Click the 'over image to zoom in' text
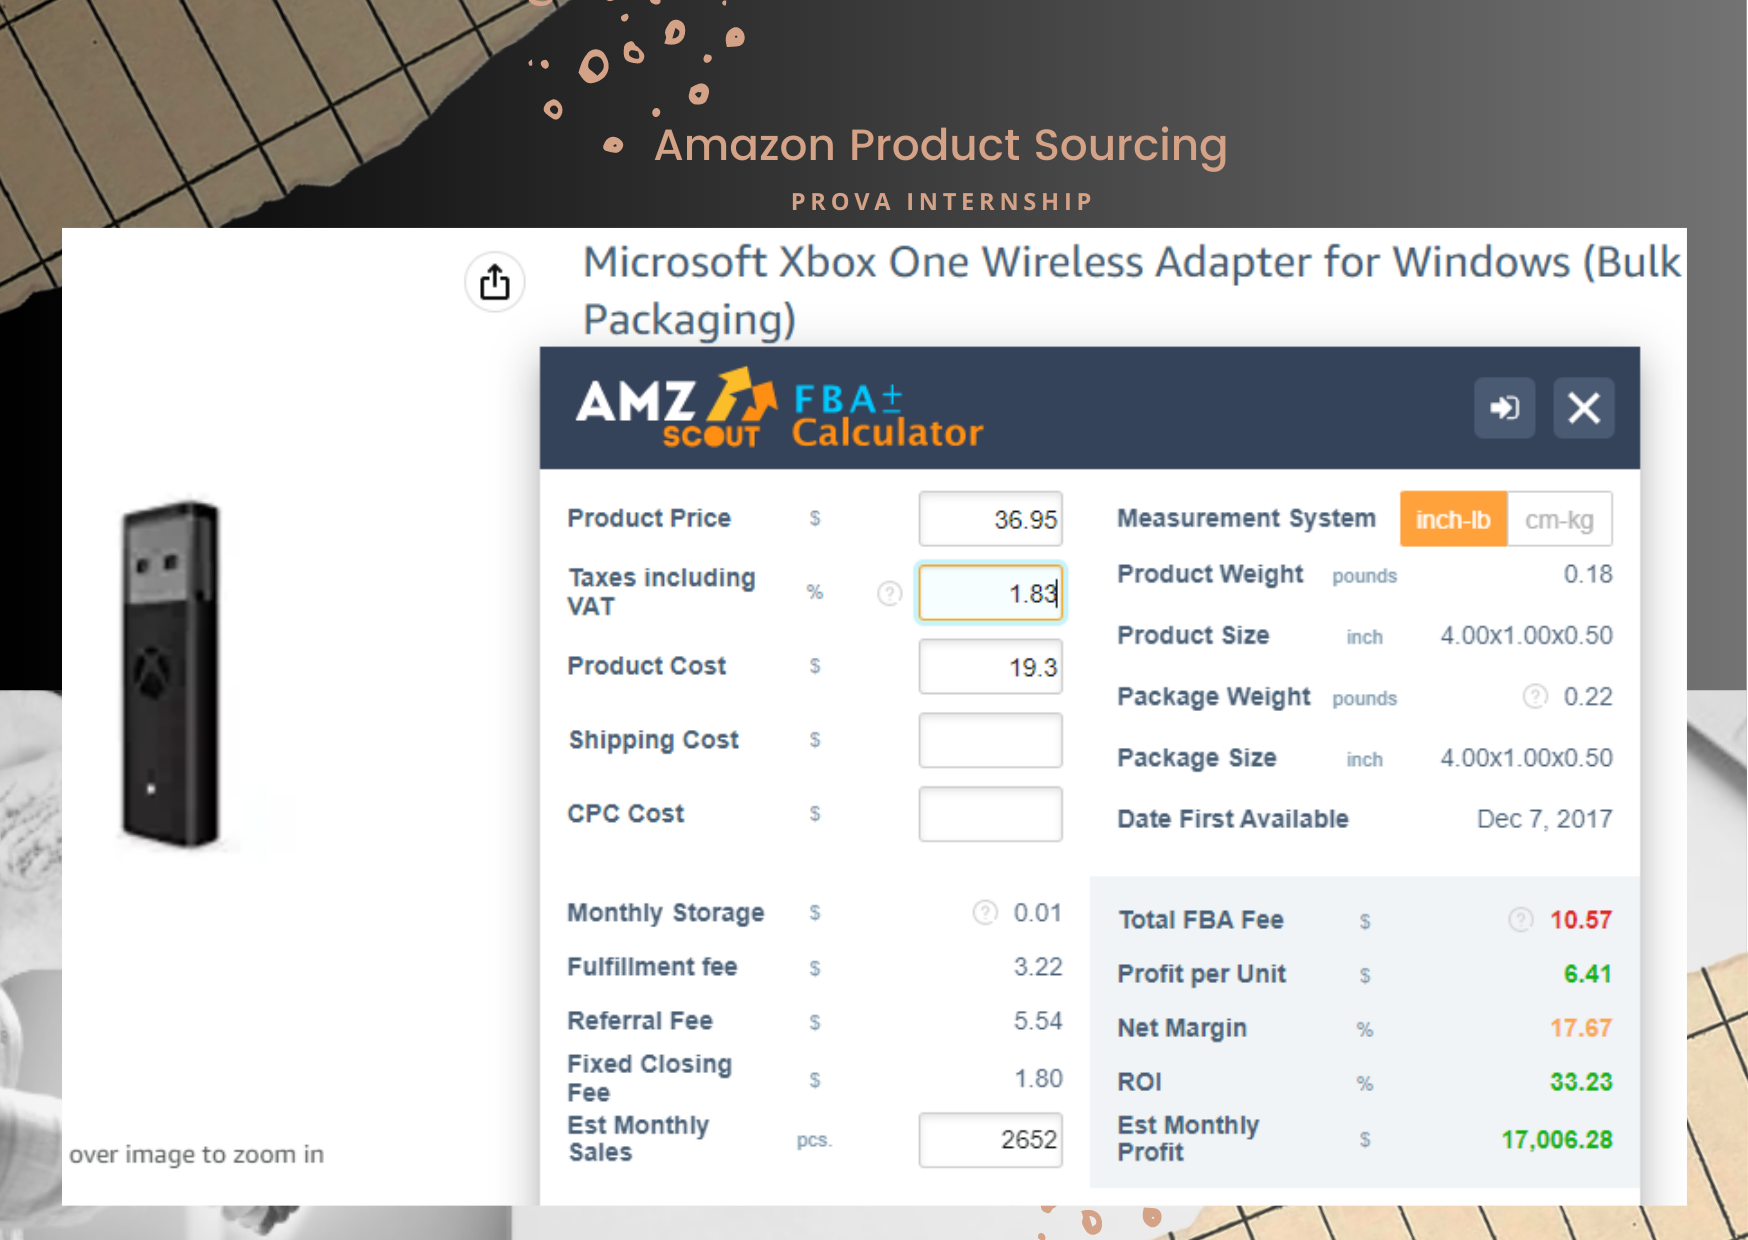The image size is (1748, 1240). pyautogui.click(x=197, y=1154)
